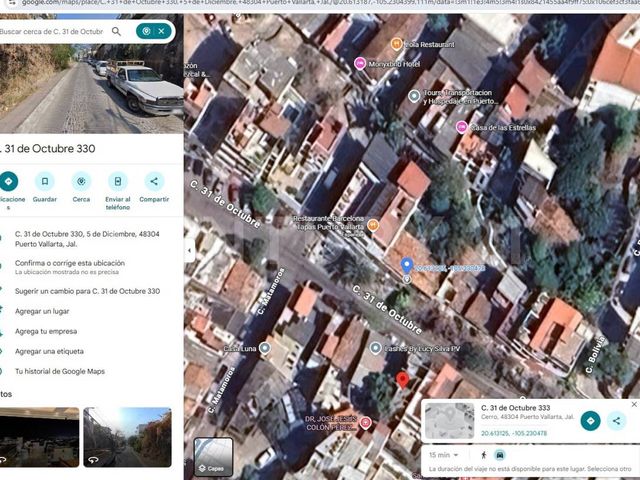Click the Tours Transportacion y Hospedaje marker
Image resolution: width=640 pixels, height=480 pixels.
coord(414,96)
